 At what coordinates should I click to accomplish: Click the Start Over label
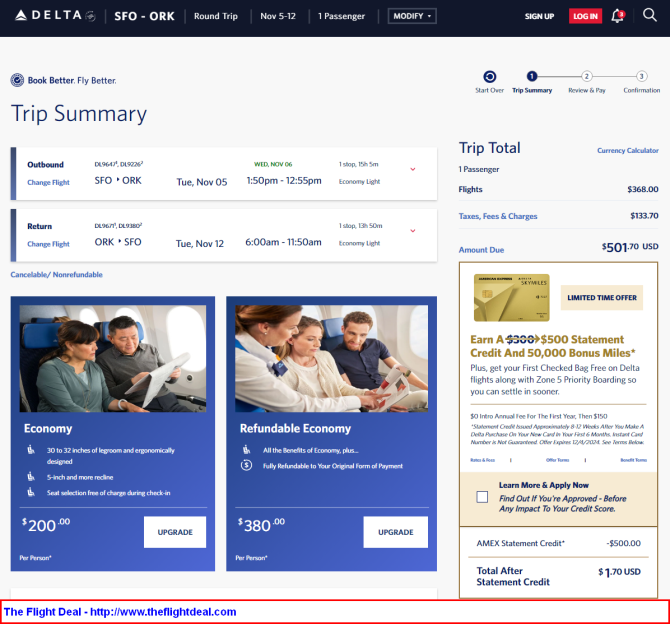[x=490, y=90]
